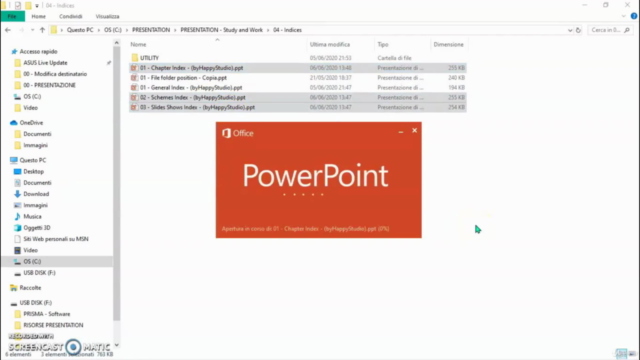Open Documenti under OneDrive
This screenshot has height=360, width=640.
click(37, 134)
